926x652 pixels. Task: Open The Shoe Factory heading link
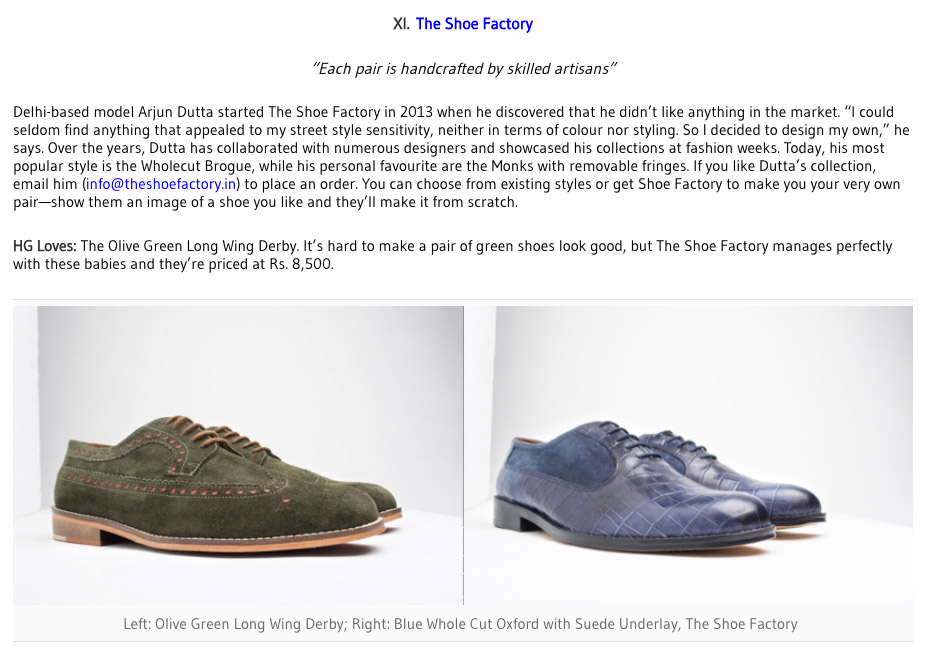click(474, 24)
